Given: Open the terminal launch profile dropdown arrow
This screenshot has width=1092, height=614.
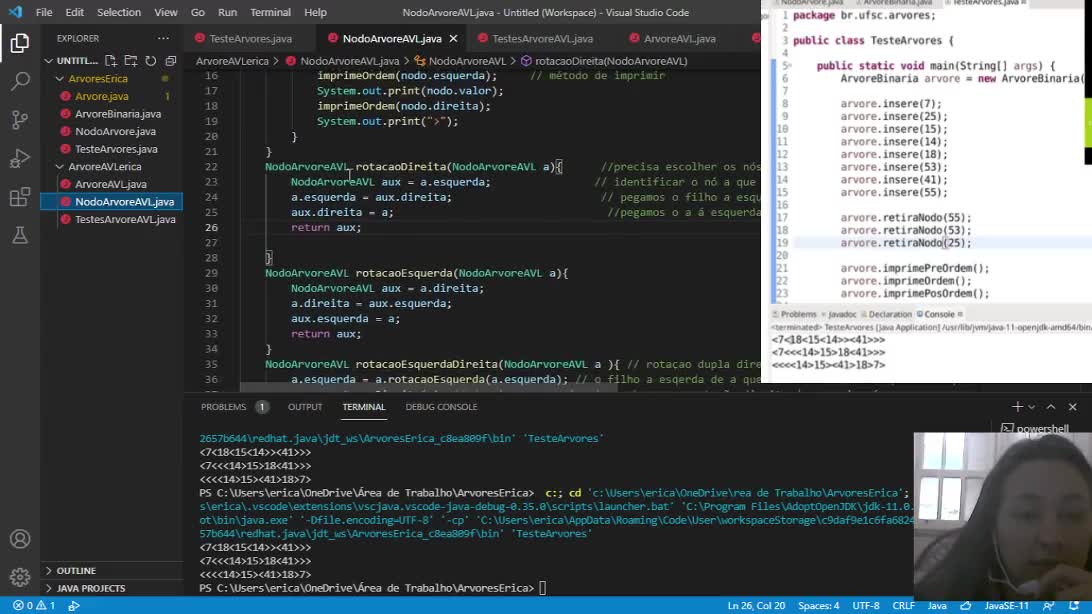Looking at the screenshot, I should 1032,407.
